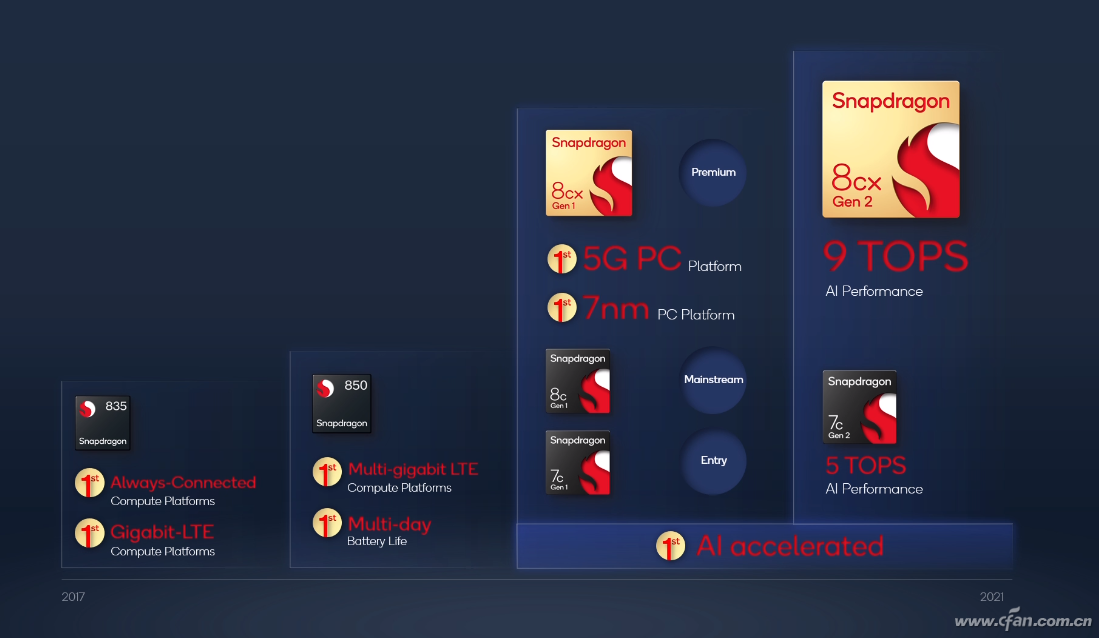
Task: Select the Snapdragon 8cx Gen 1 chip logo
Action: point(589,172)
